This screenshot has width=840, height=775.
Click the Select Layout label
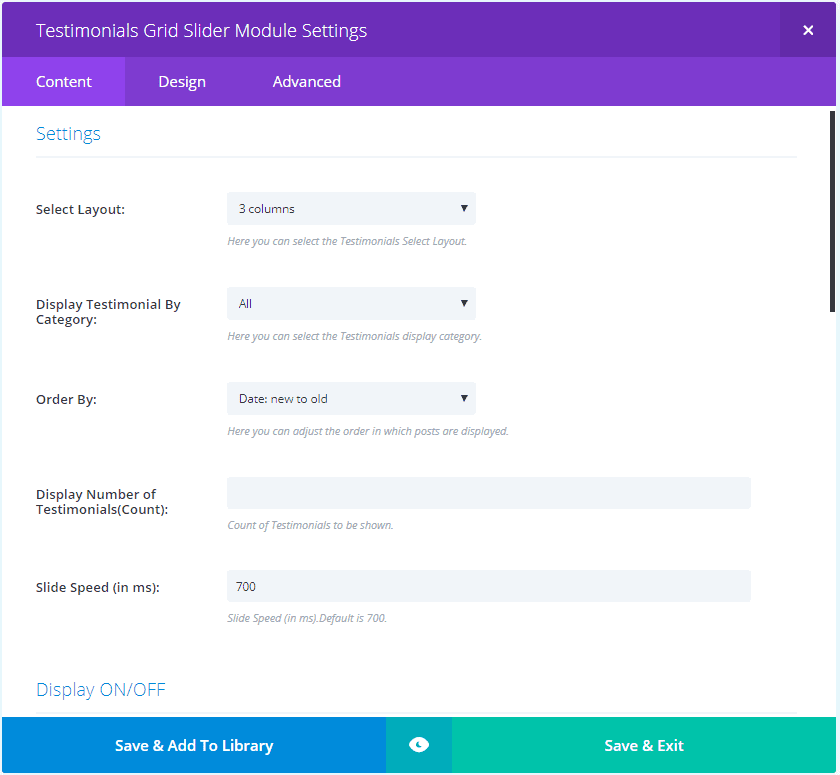pos(80,210)
